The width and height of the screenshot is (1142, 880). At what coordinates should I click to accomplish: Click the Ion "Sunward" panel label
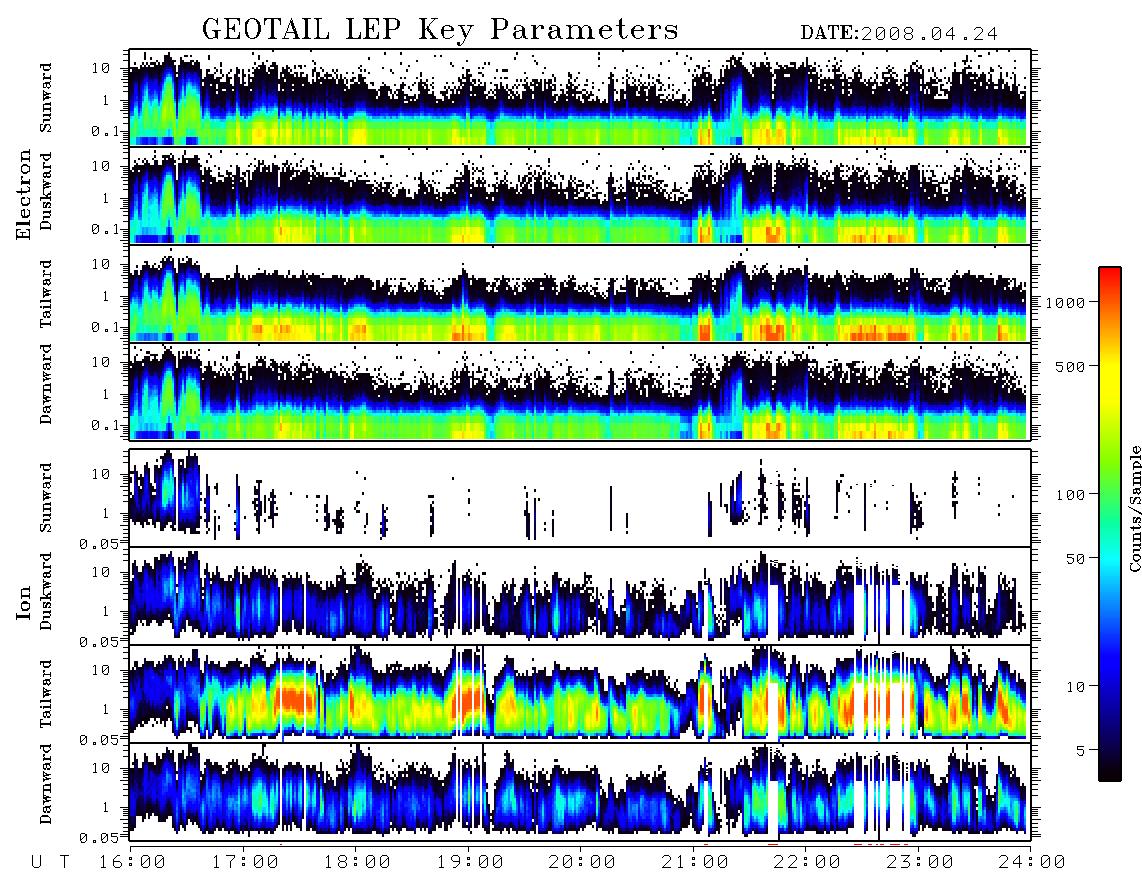tap(46, 497)
